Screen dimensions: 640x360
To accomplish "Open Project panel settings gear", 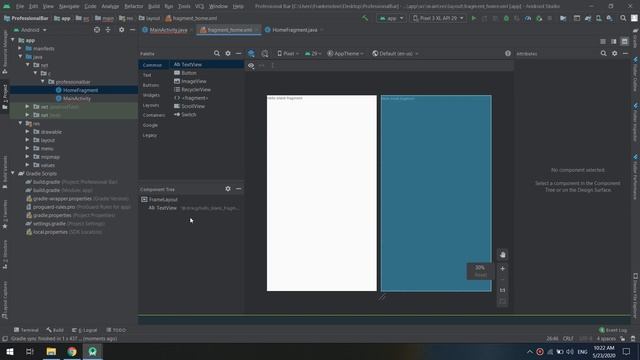I will coord(121,30).
